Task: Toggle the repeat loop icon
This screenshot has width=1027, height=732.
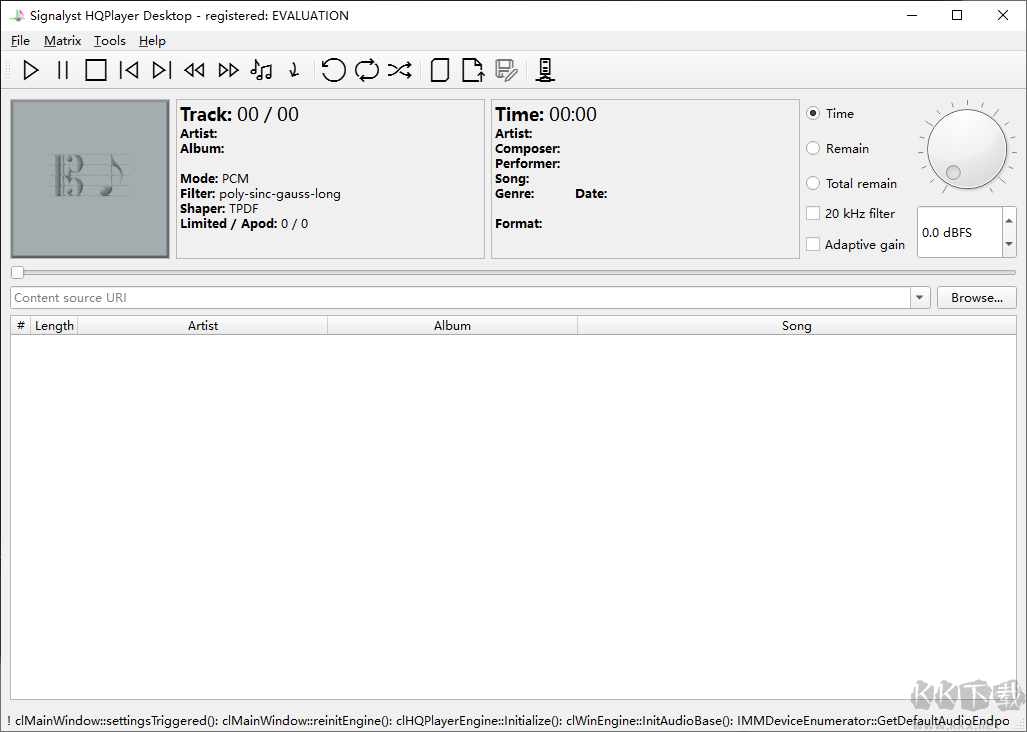Action: click(366, 70)
